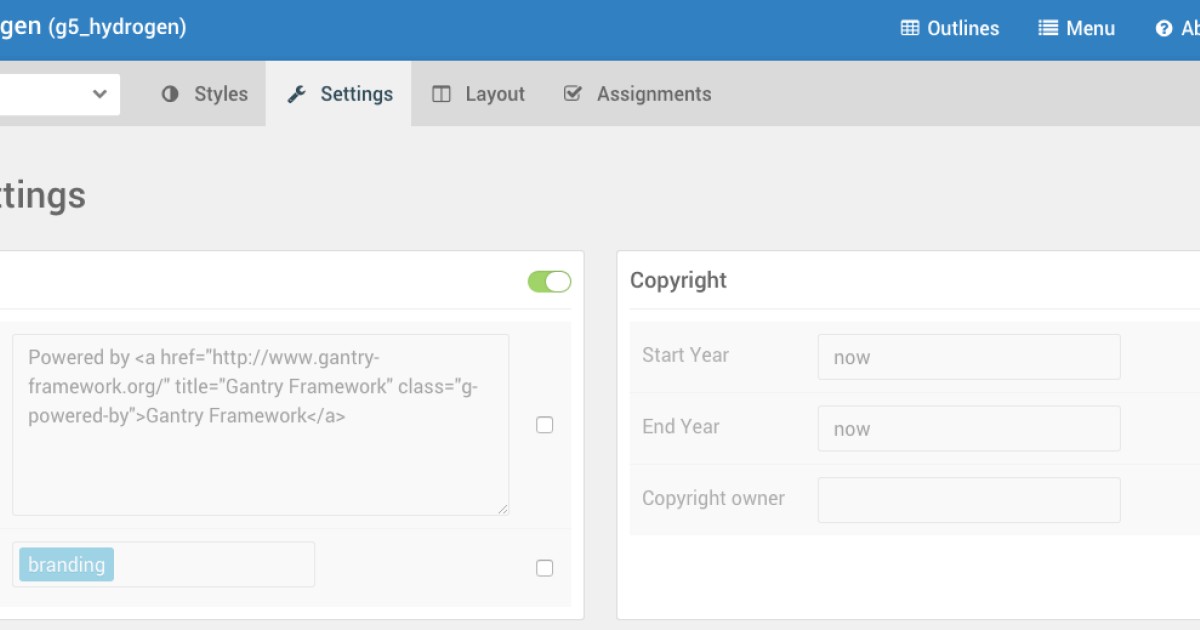The width and height of the screenshot is (1200, 630).
Task: Click the About question mark icon
Action: coord(1164,28)
